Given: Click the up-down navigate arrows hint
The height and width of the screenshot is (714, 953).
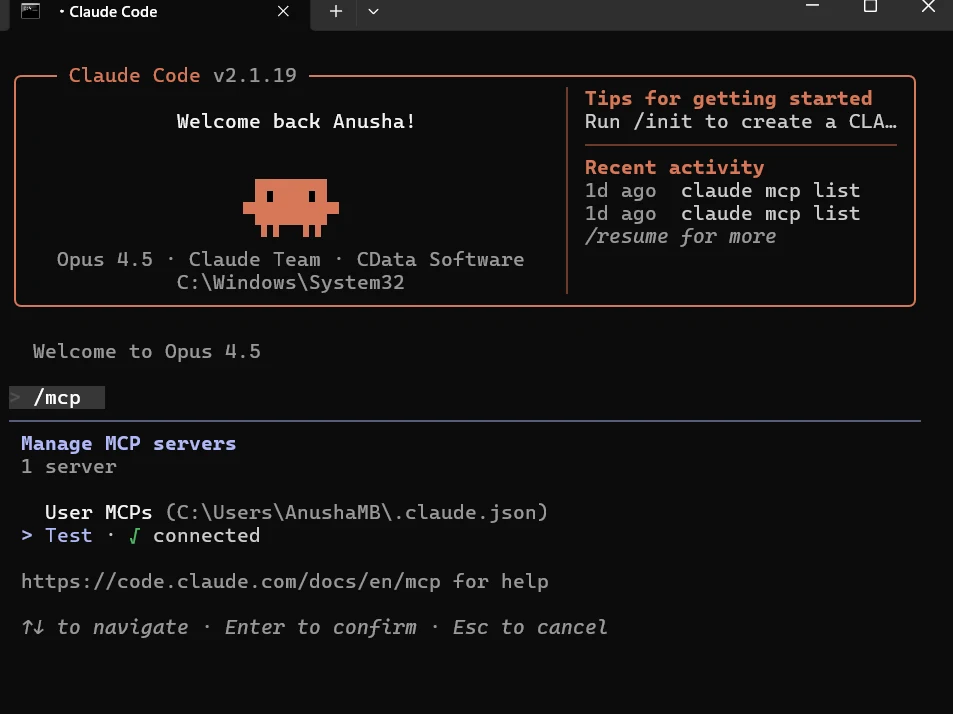Looking at the screenshot, I should [32, 627].
